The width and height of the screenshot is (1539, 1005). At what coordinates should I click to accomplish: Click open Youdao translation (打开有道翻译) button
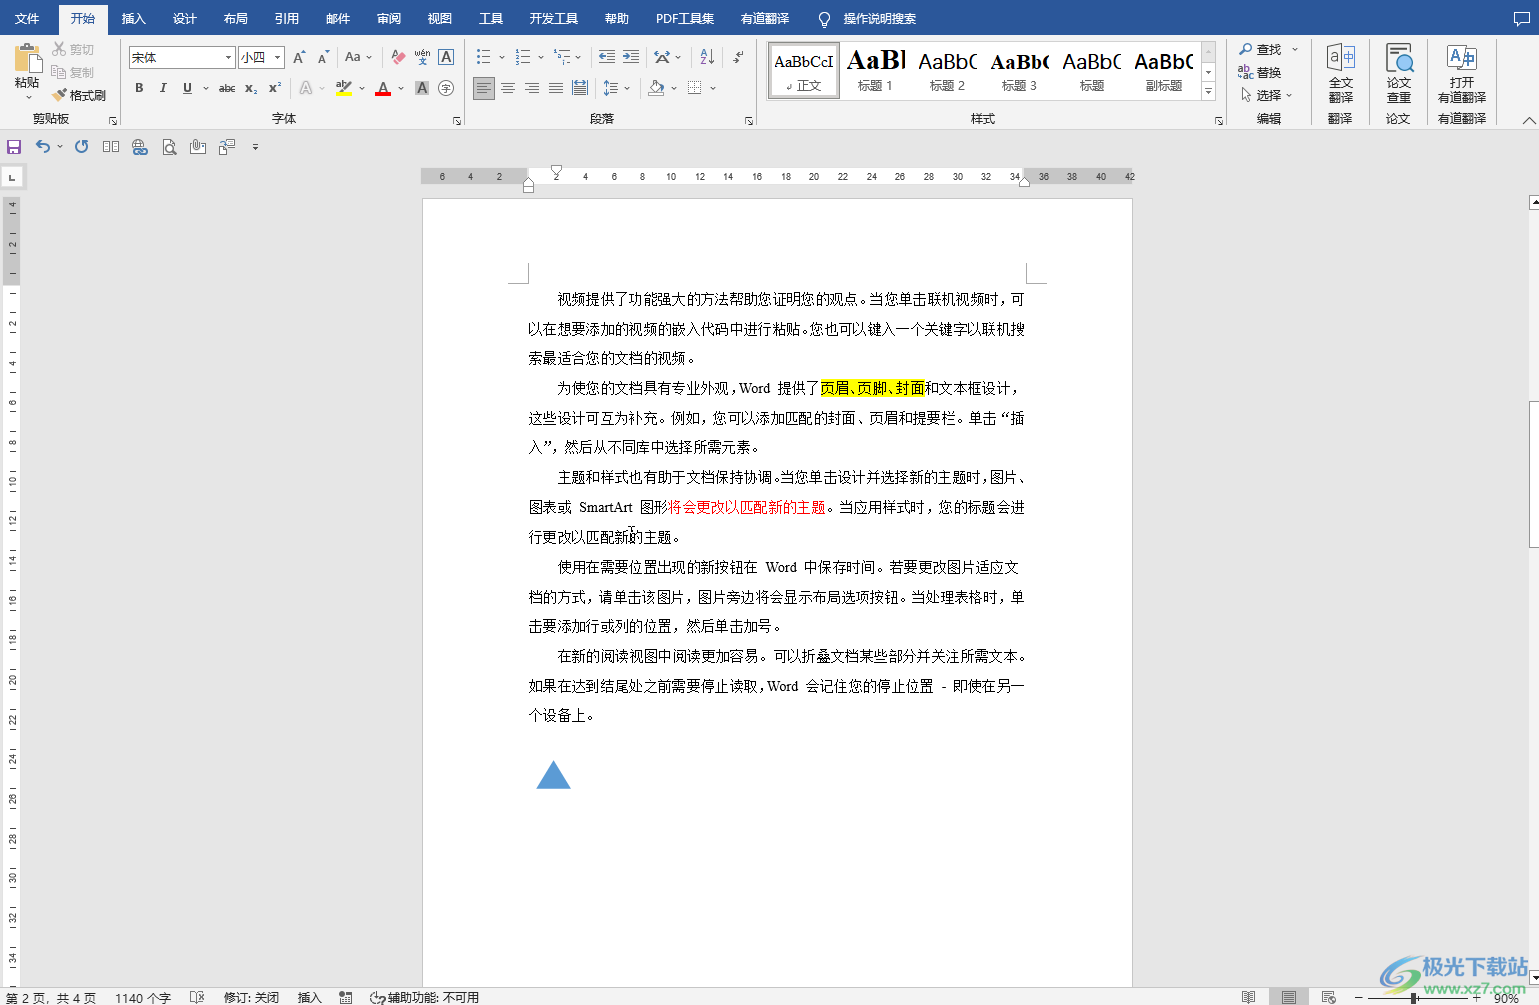[x=1462, y=74]
